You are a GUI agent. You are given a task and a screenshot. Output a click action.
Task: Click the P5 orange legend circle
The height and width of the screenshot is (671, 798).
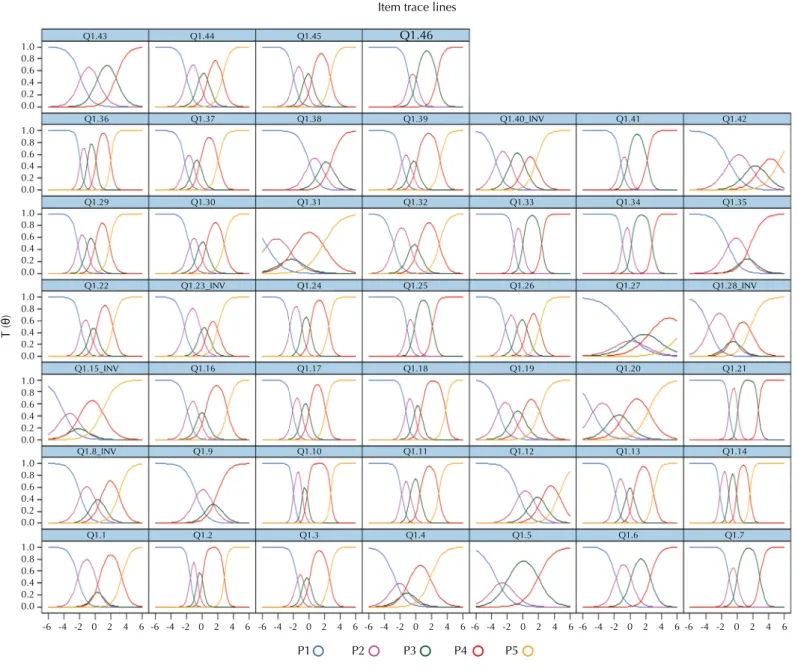click(528, 651)
